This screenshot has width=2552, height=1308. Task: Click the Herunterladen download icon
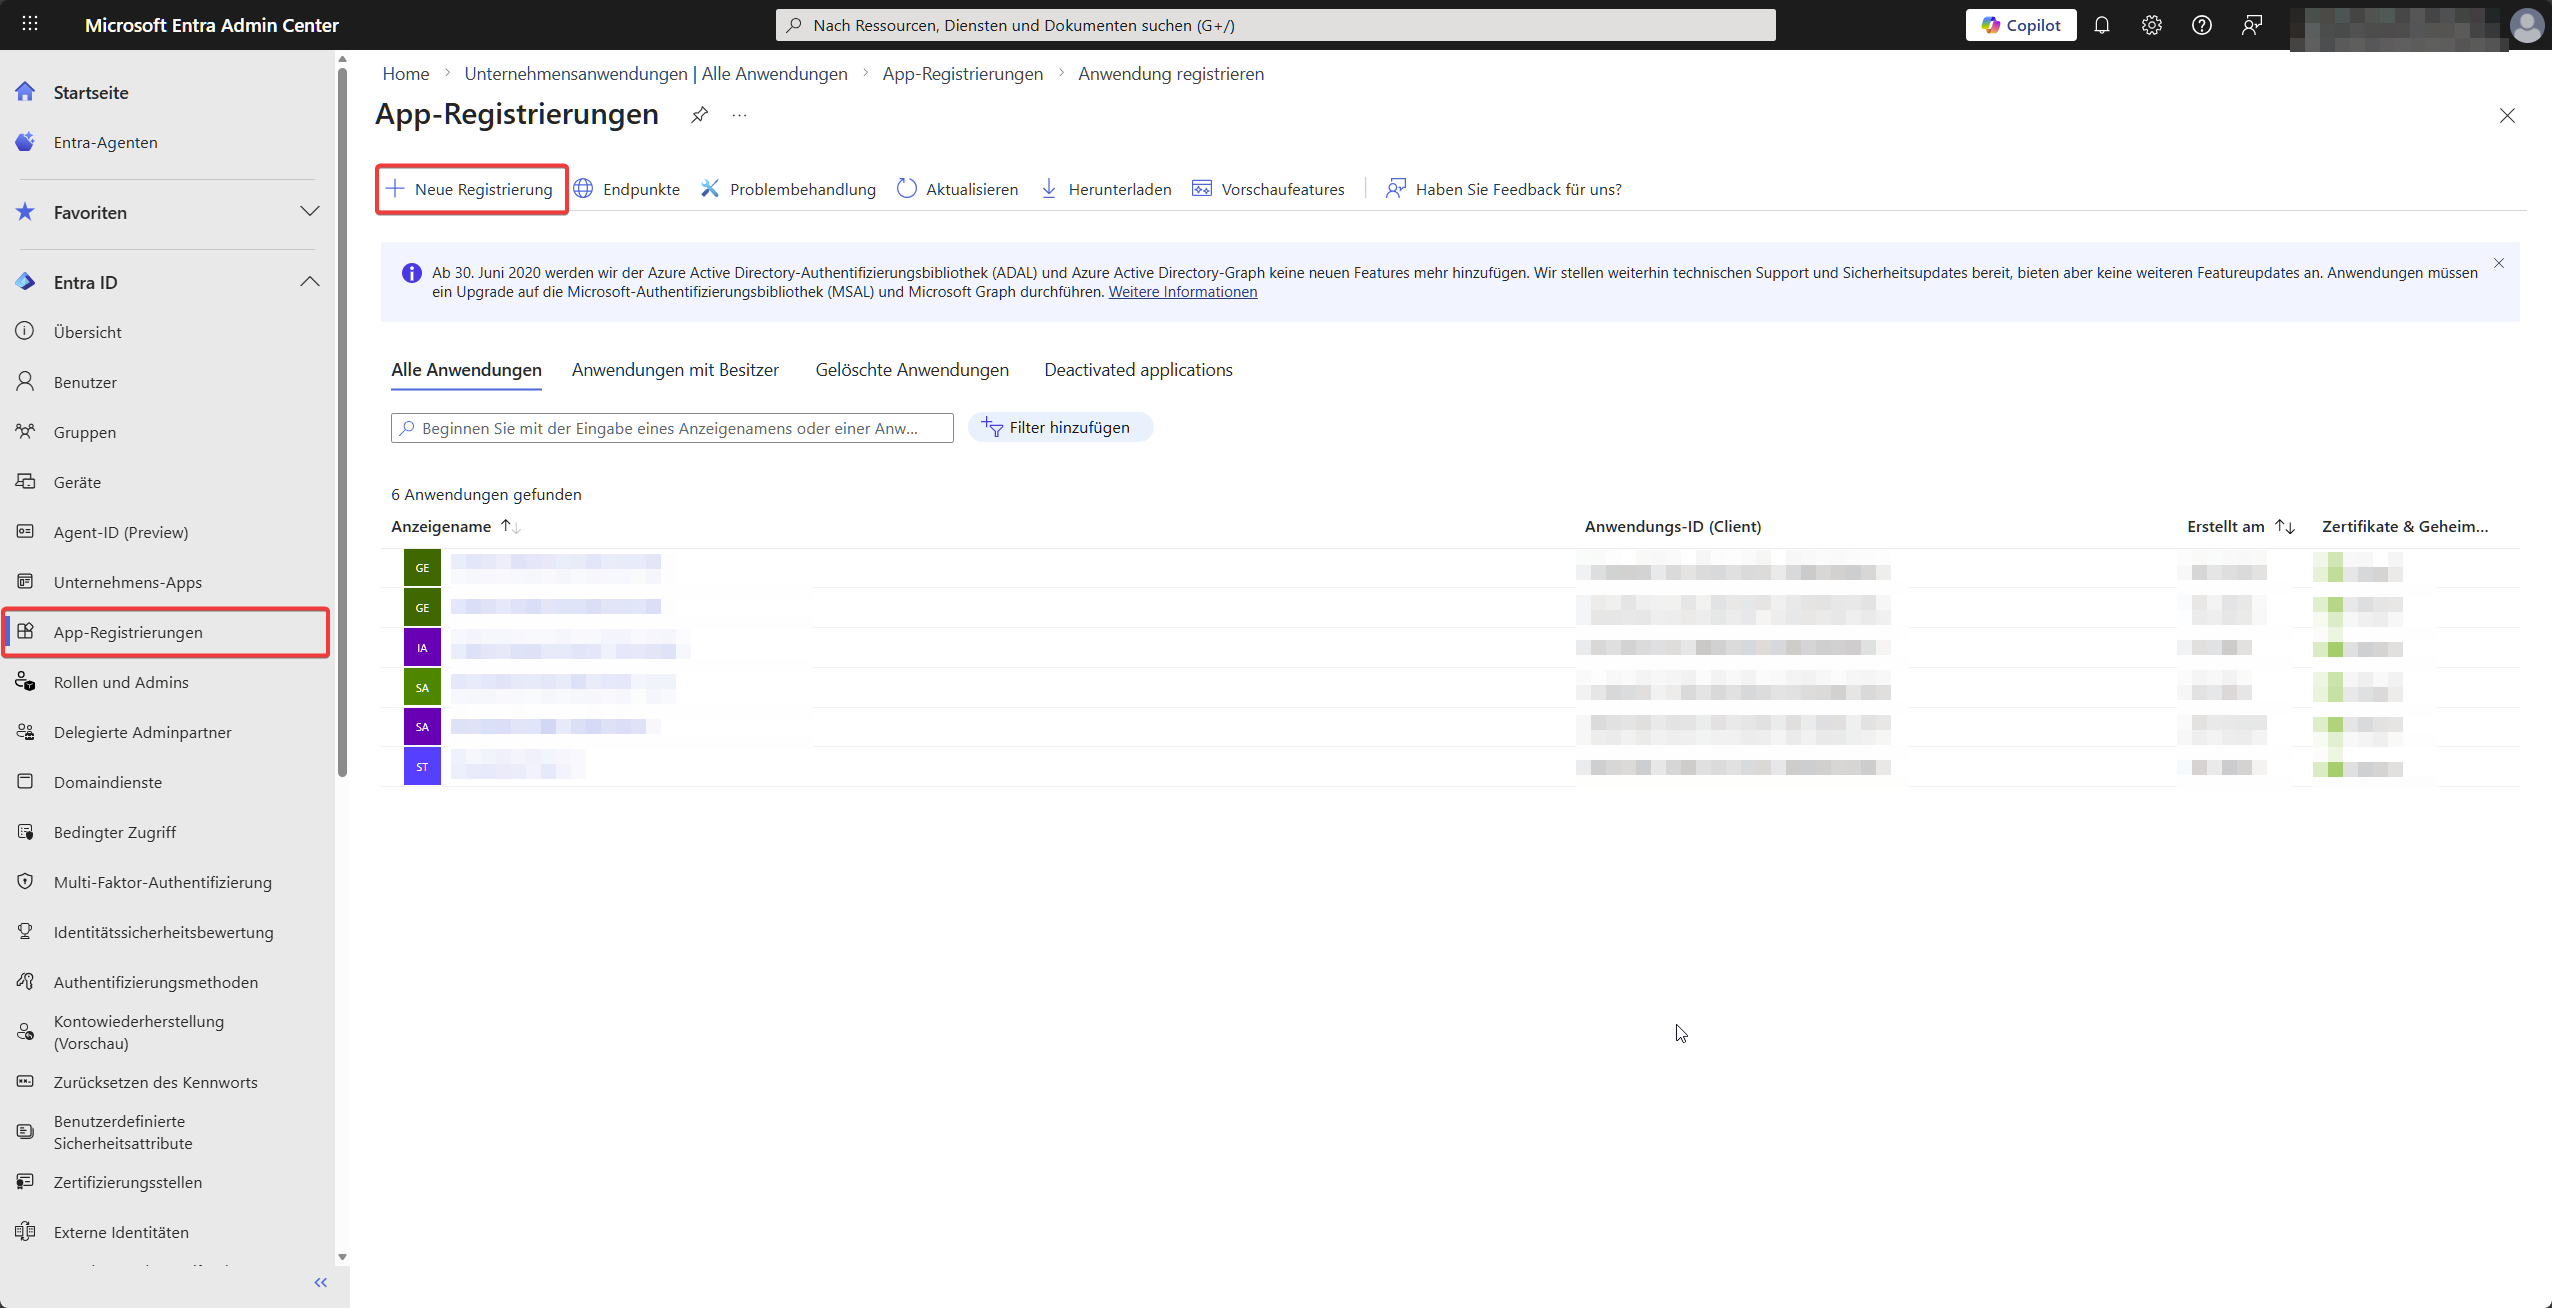pos(1049,189)
